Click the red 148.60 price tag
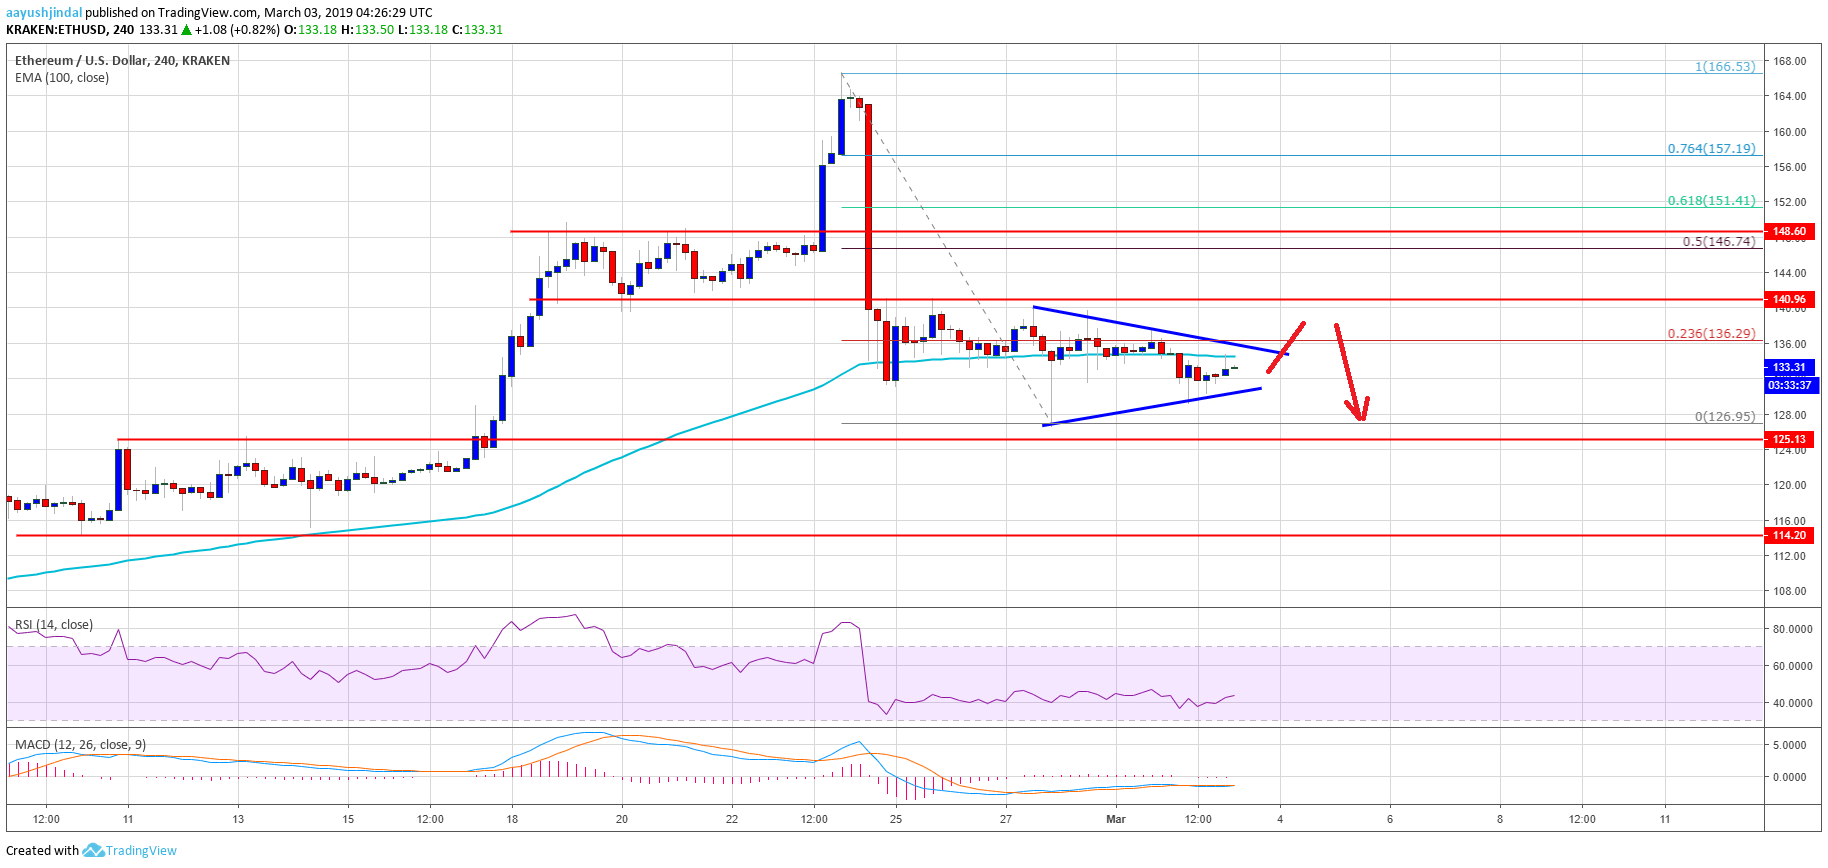Screen dimensions: 1828x868 click(x=1789, y=232)
